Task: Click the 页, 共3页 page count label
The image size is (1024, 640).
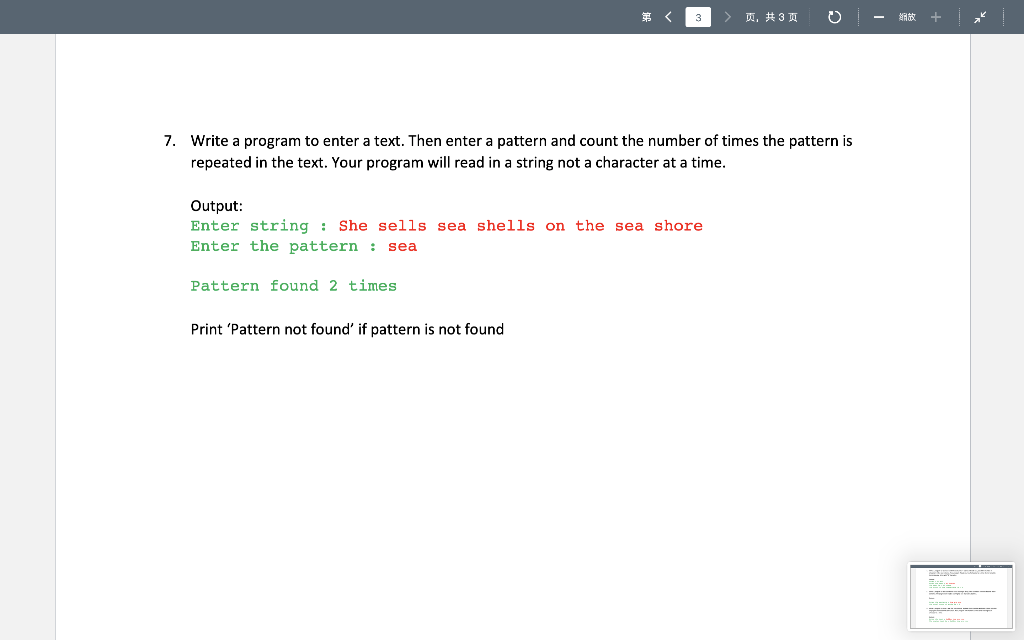Action: tap(773, 16)
